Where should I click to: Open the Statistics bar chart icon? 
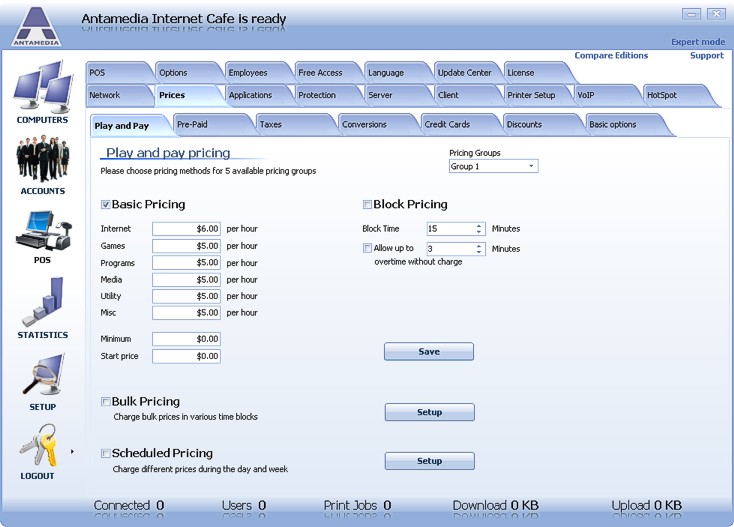(x=43, y=302)
